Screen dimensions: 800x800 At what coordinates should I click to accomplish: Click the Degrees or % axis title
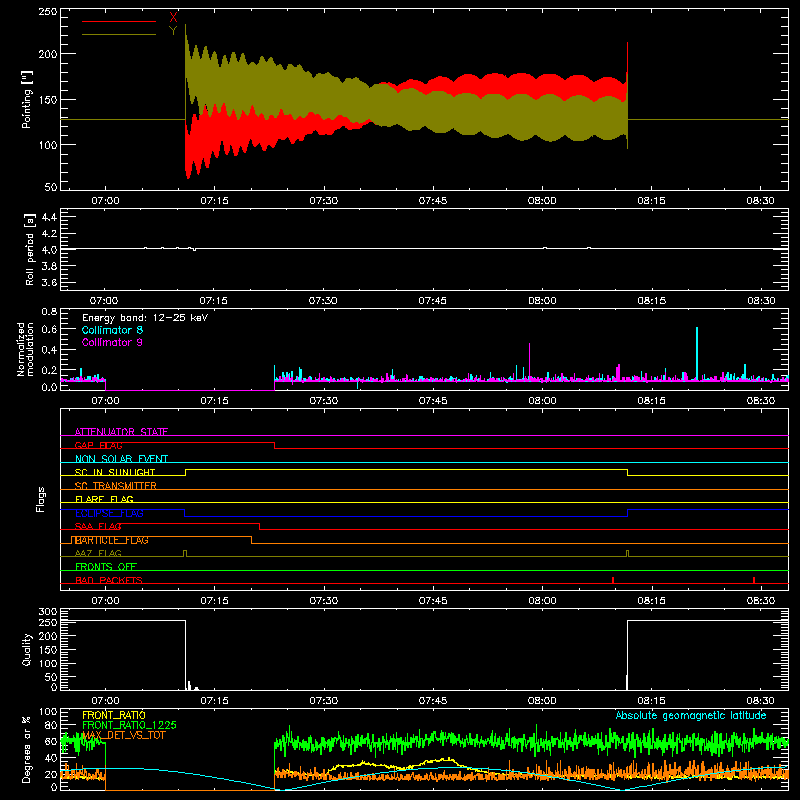pyautogui.click(x=27, y=749)
